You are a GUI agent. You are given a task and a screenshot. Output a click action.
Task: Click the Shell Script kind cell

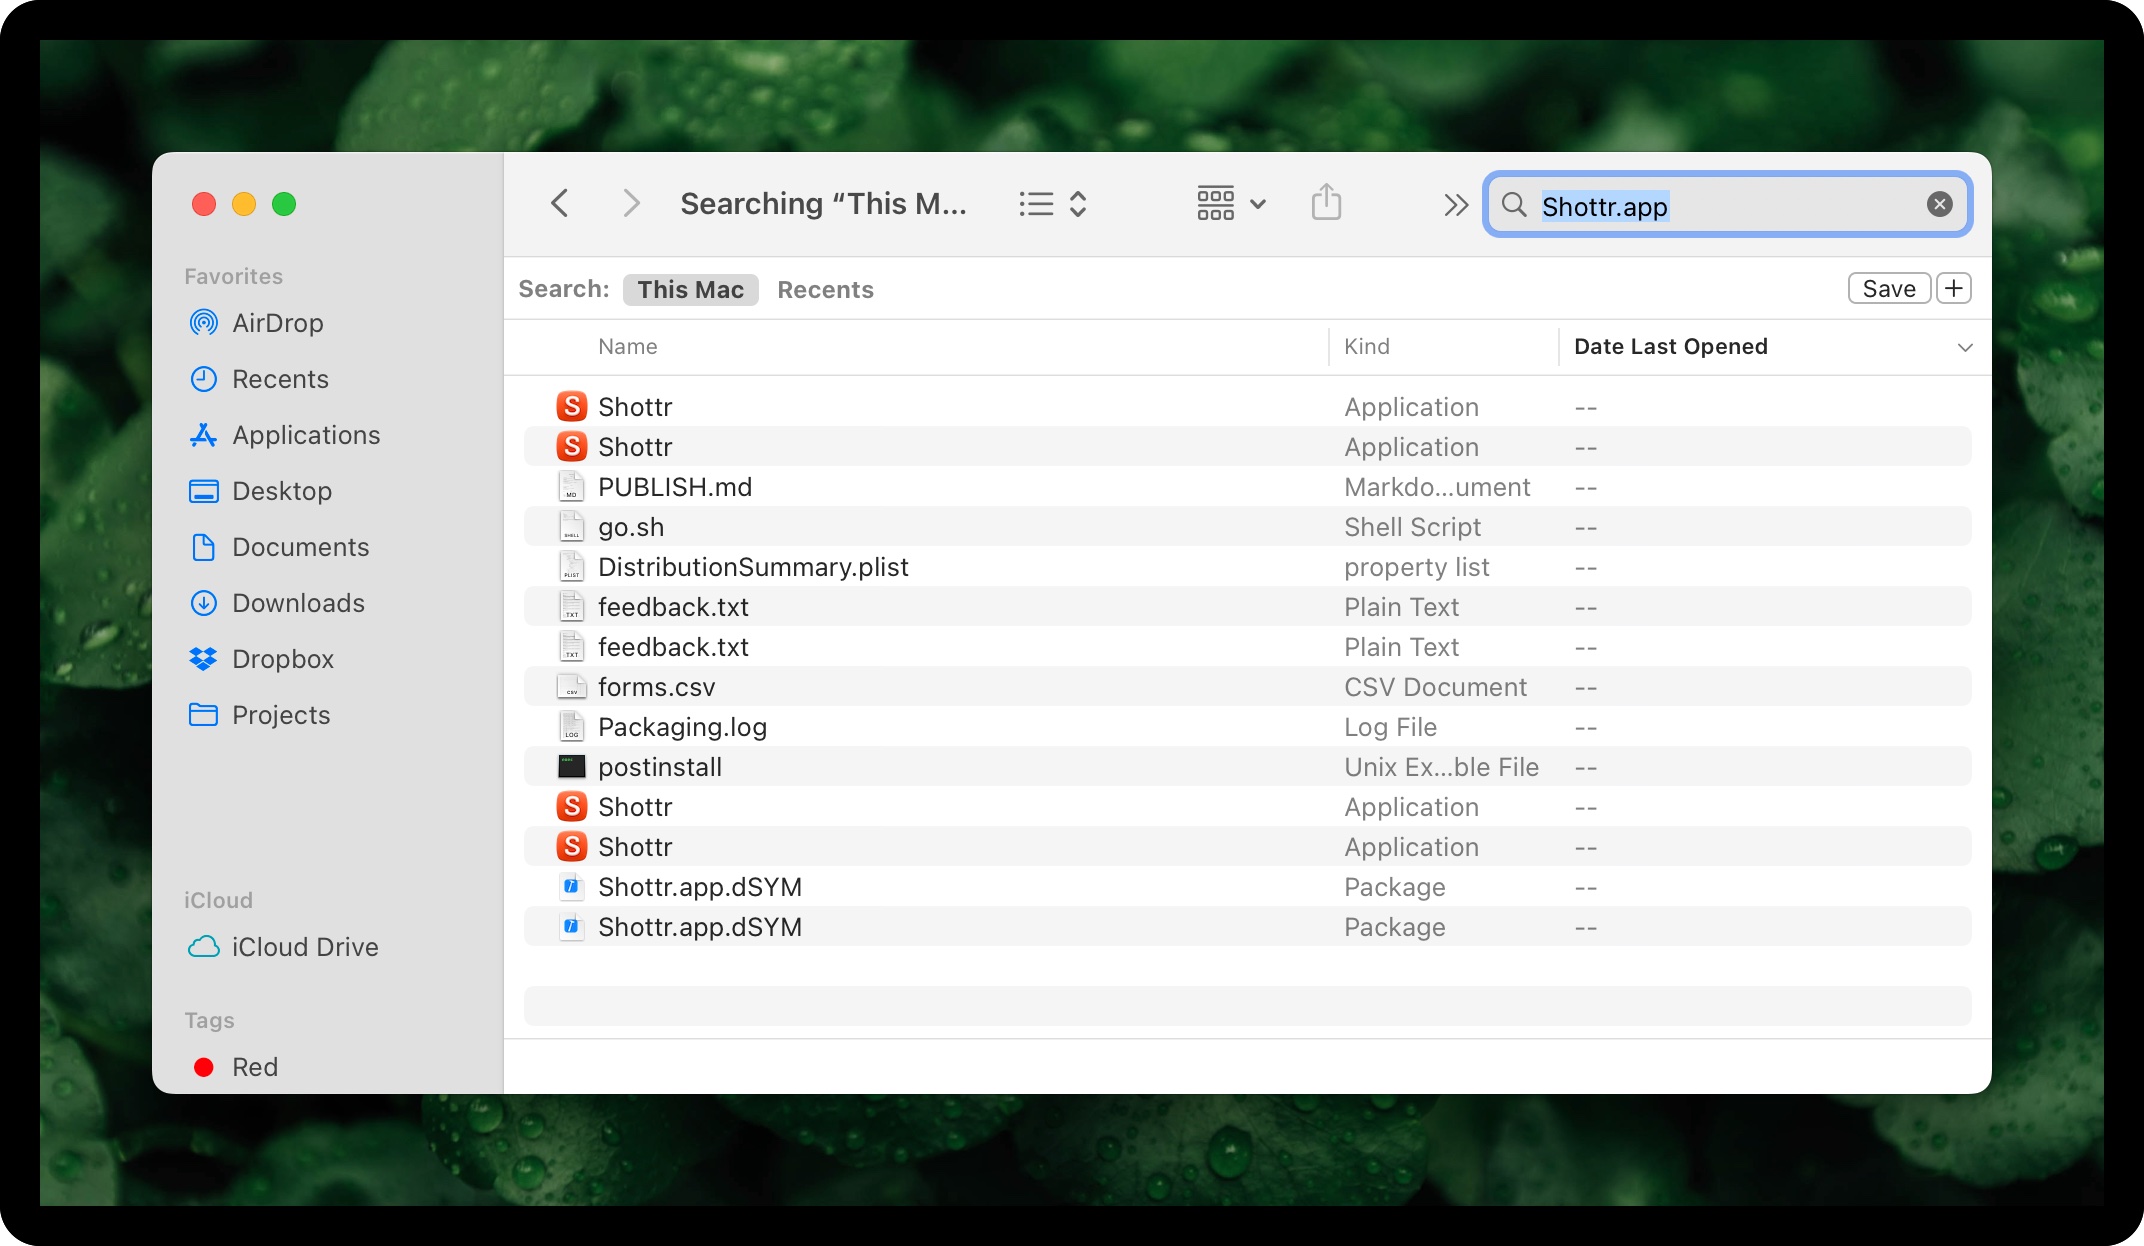pos(1412,527)
